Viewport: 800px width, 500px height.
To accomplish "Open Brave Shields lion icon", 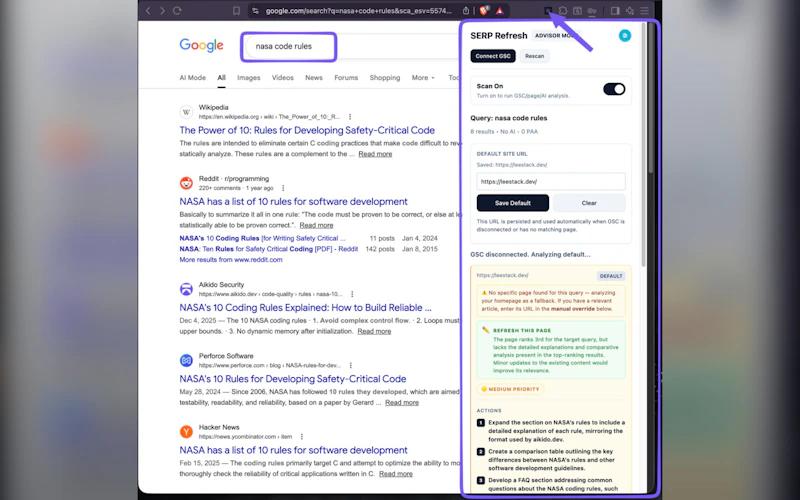I will (484, 11).
